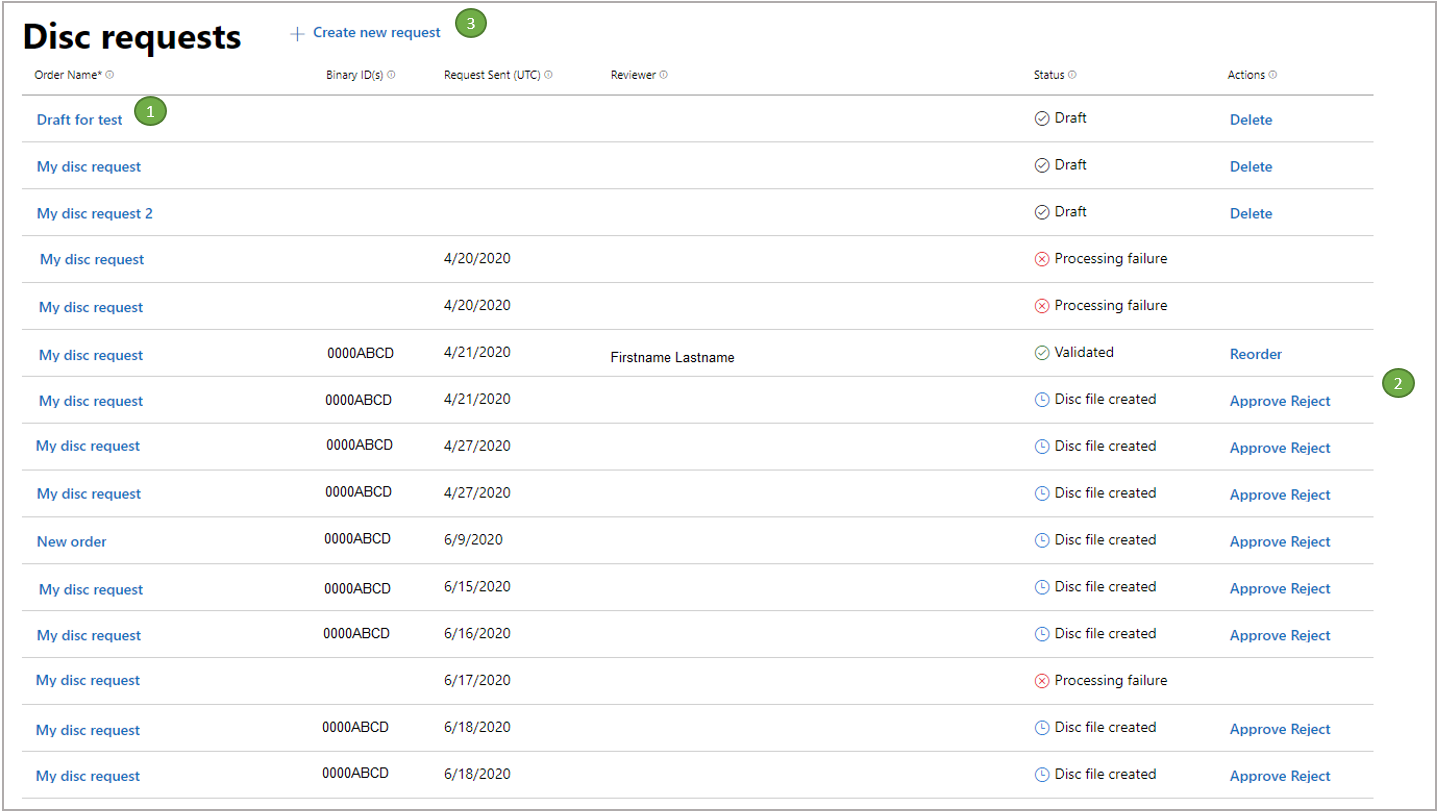Image resolution: width=1439 pixels, height=812 pixels.
Task: Click the green callout marker numbered 2
Action: coord(1400,383)
